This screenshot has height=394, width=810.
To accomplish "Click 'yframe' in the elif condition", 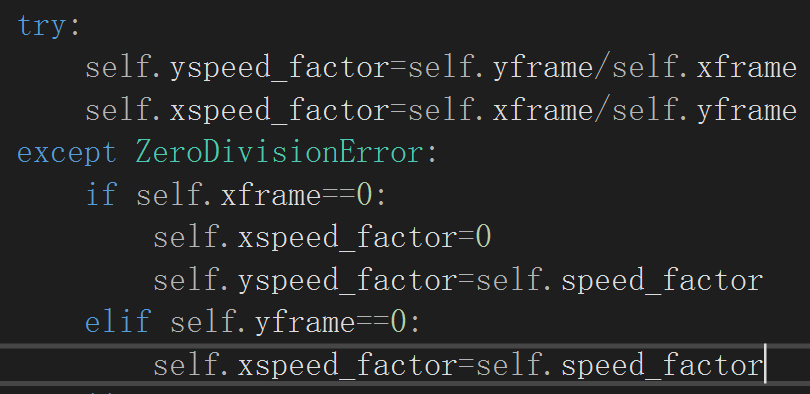I will (305, 323).
